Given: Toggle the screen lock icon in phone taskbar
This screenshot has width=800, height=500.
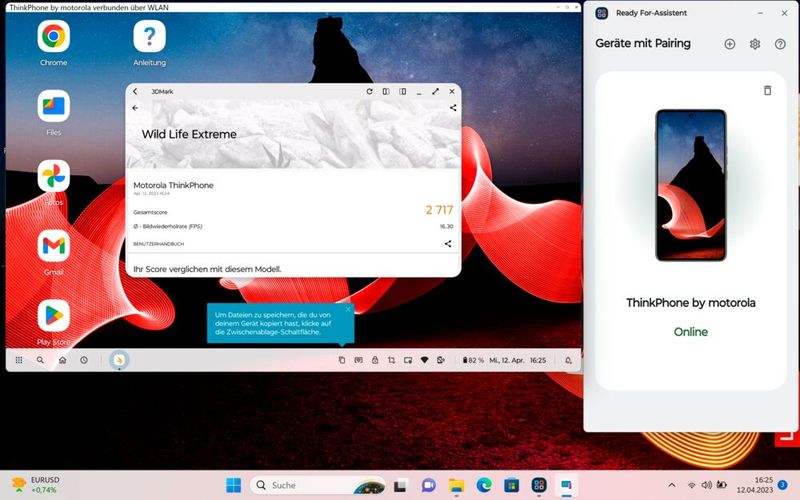Looking at the screenshot, I should coord(375,360).
